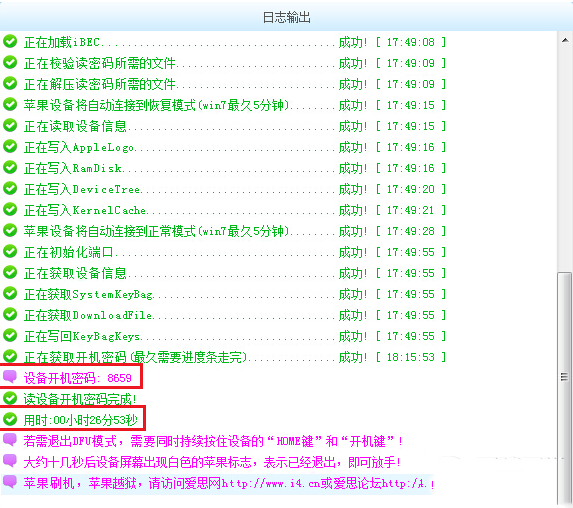Screen dimensions: 573x508
Task: Click check icon beside 正在获取开机密码
Action: click(10, 356)
